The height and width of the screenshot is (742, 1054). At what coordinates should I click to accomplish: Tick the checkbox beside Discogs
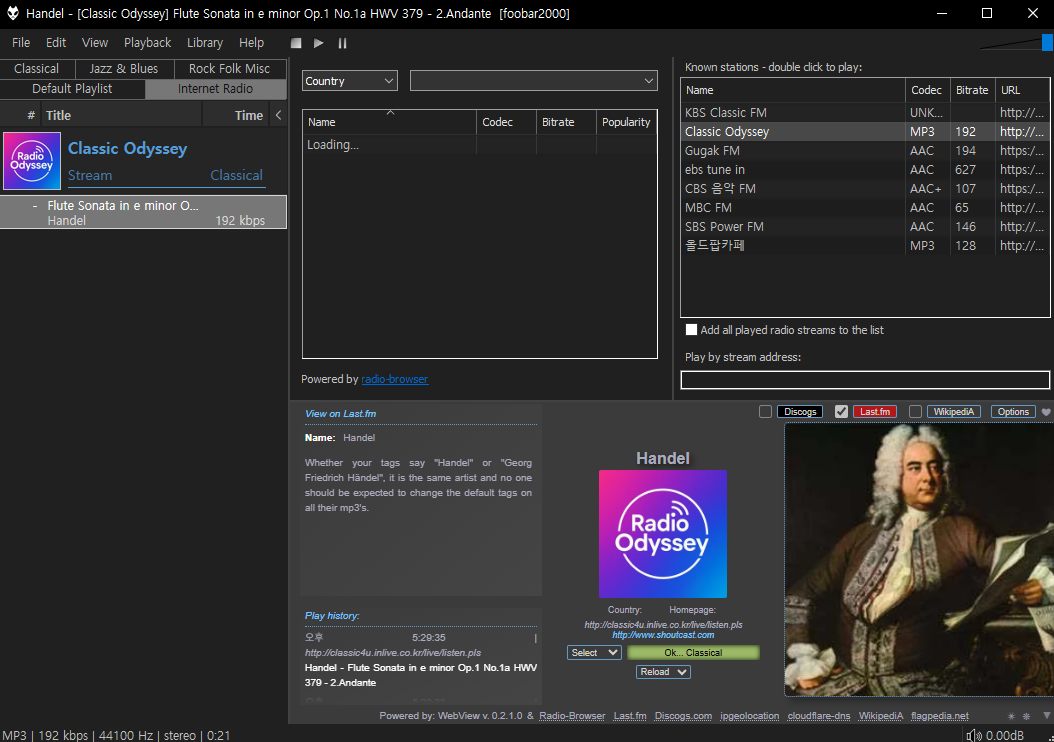pos(765,411)
